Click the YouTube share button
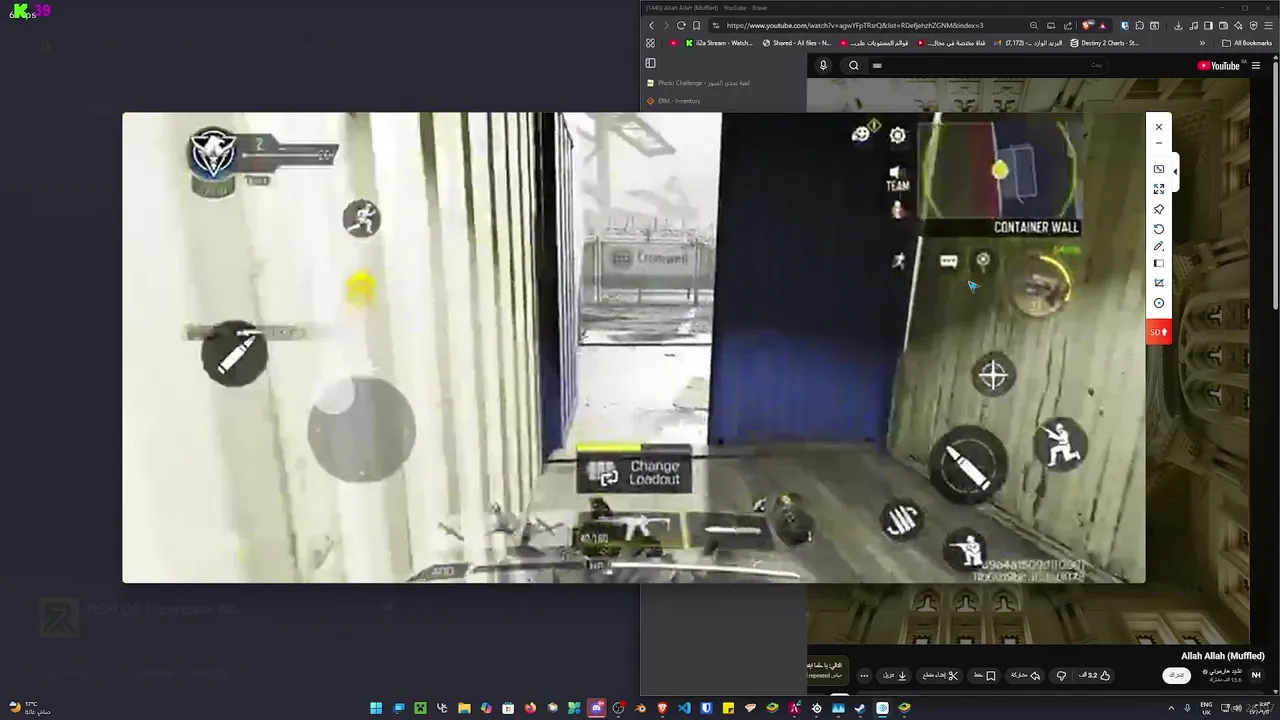1280x720 pixels. point(1023,675)
